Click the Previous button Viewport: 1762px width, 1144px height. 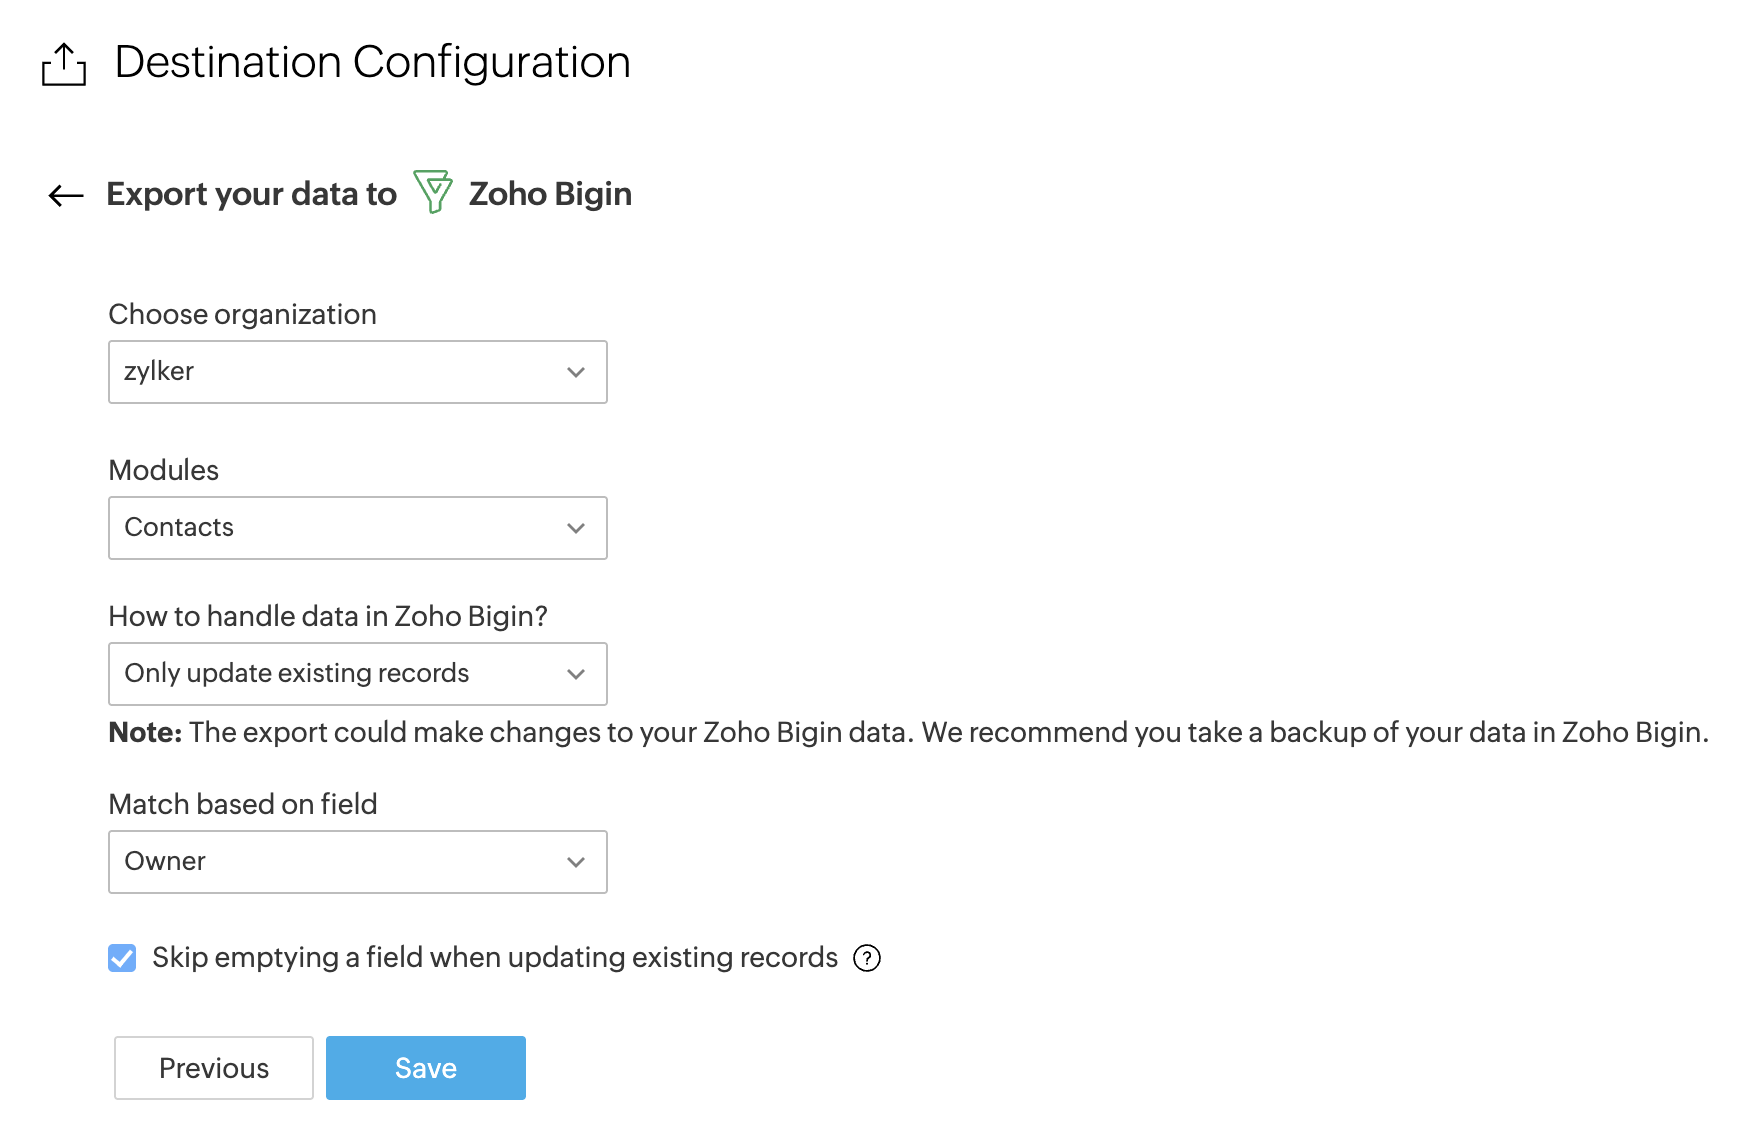[x=214, y=1068]
